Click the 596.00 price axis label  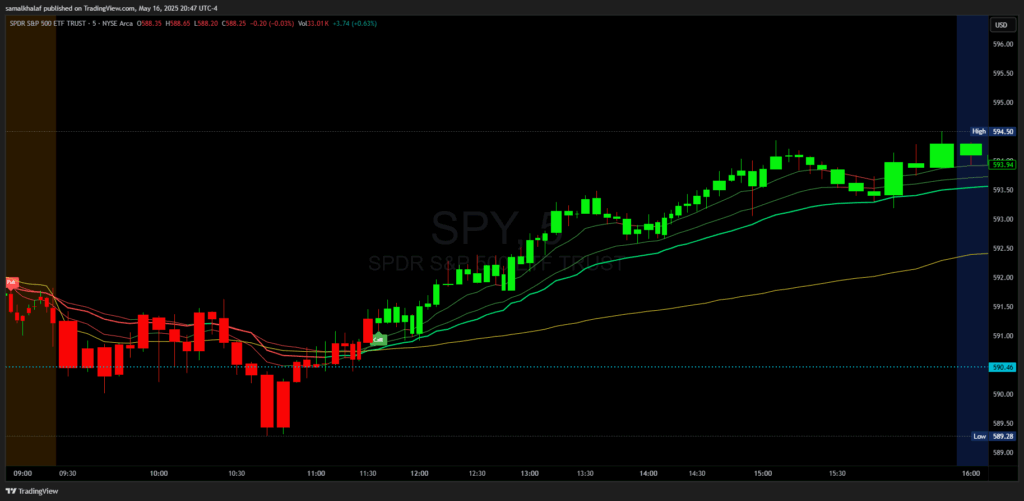click(1002, 44)
